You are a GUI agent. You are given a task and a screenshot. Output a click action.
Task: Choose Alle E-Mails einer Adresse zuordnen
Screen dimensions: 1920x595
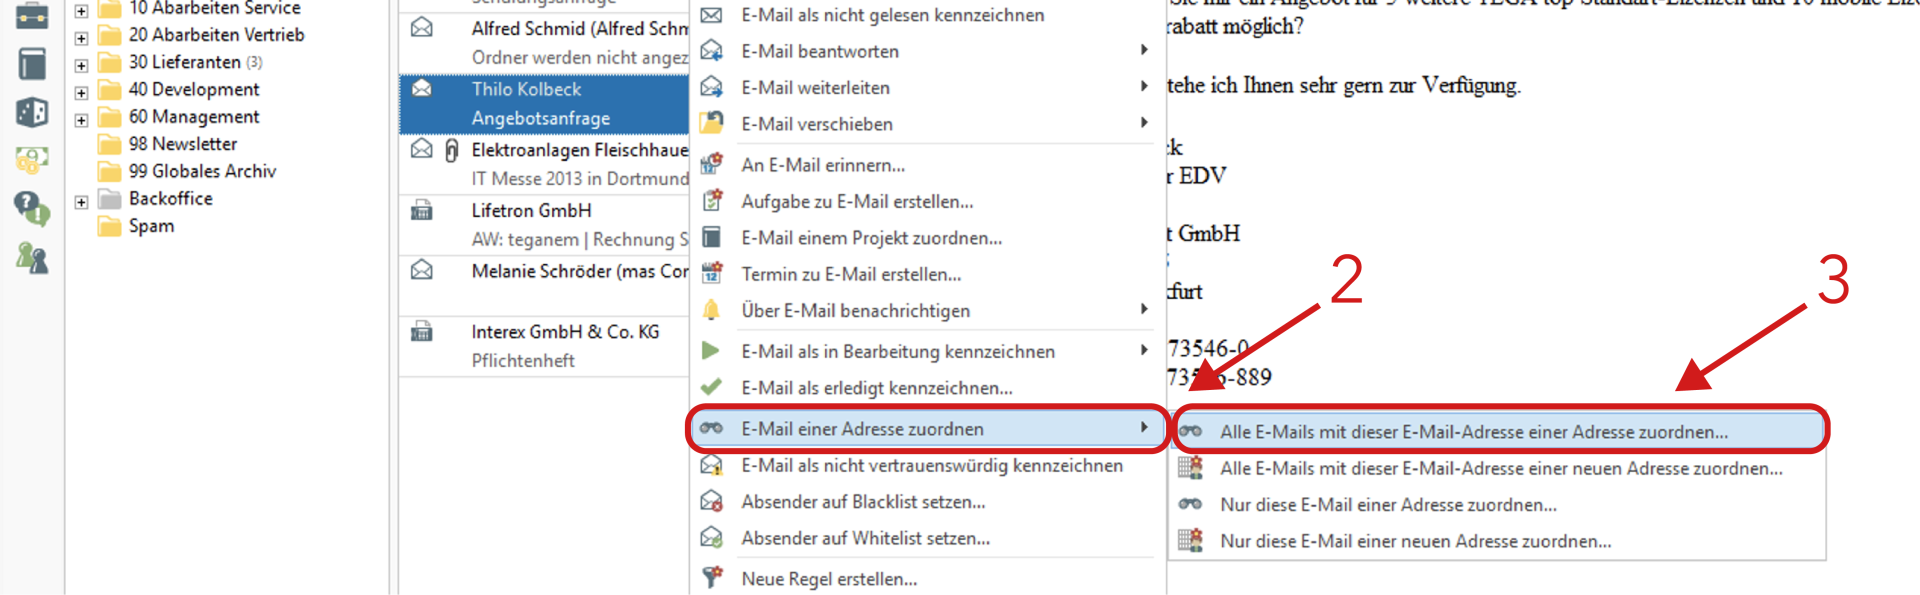tap(1498, 432)
